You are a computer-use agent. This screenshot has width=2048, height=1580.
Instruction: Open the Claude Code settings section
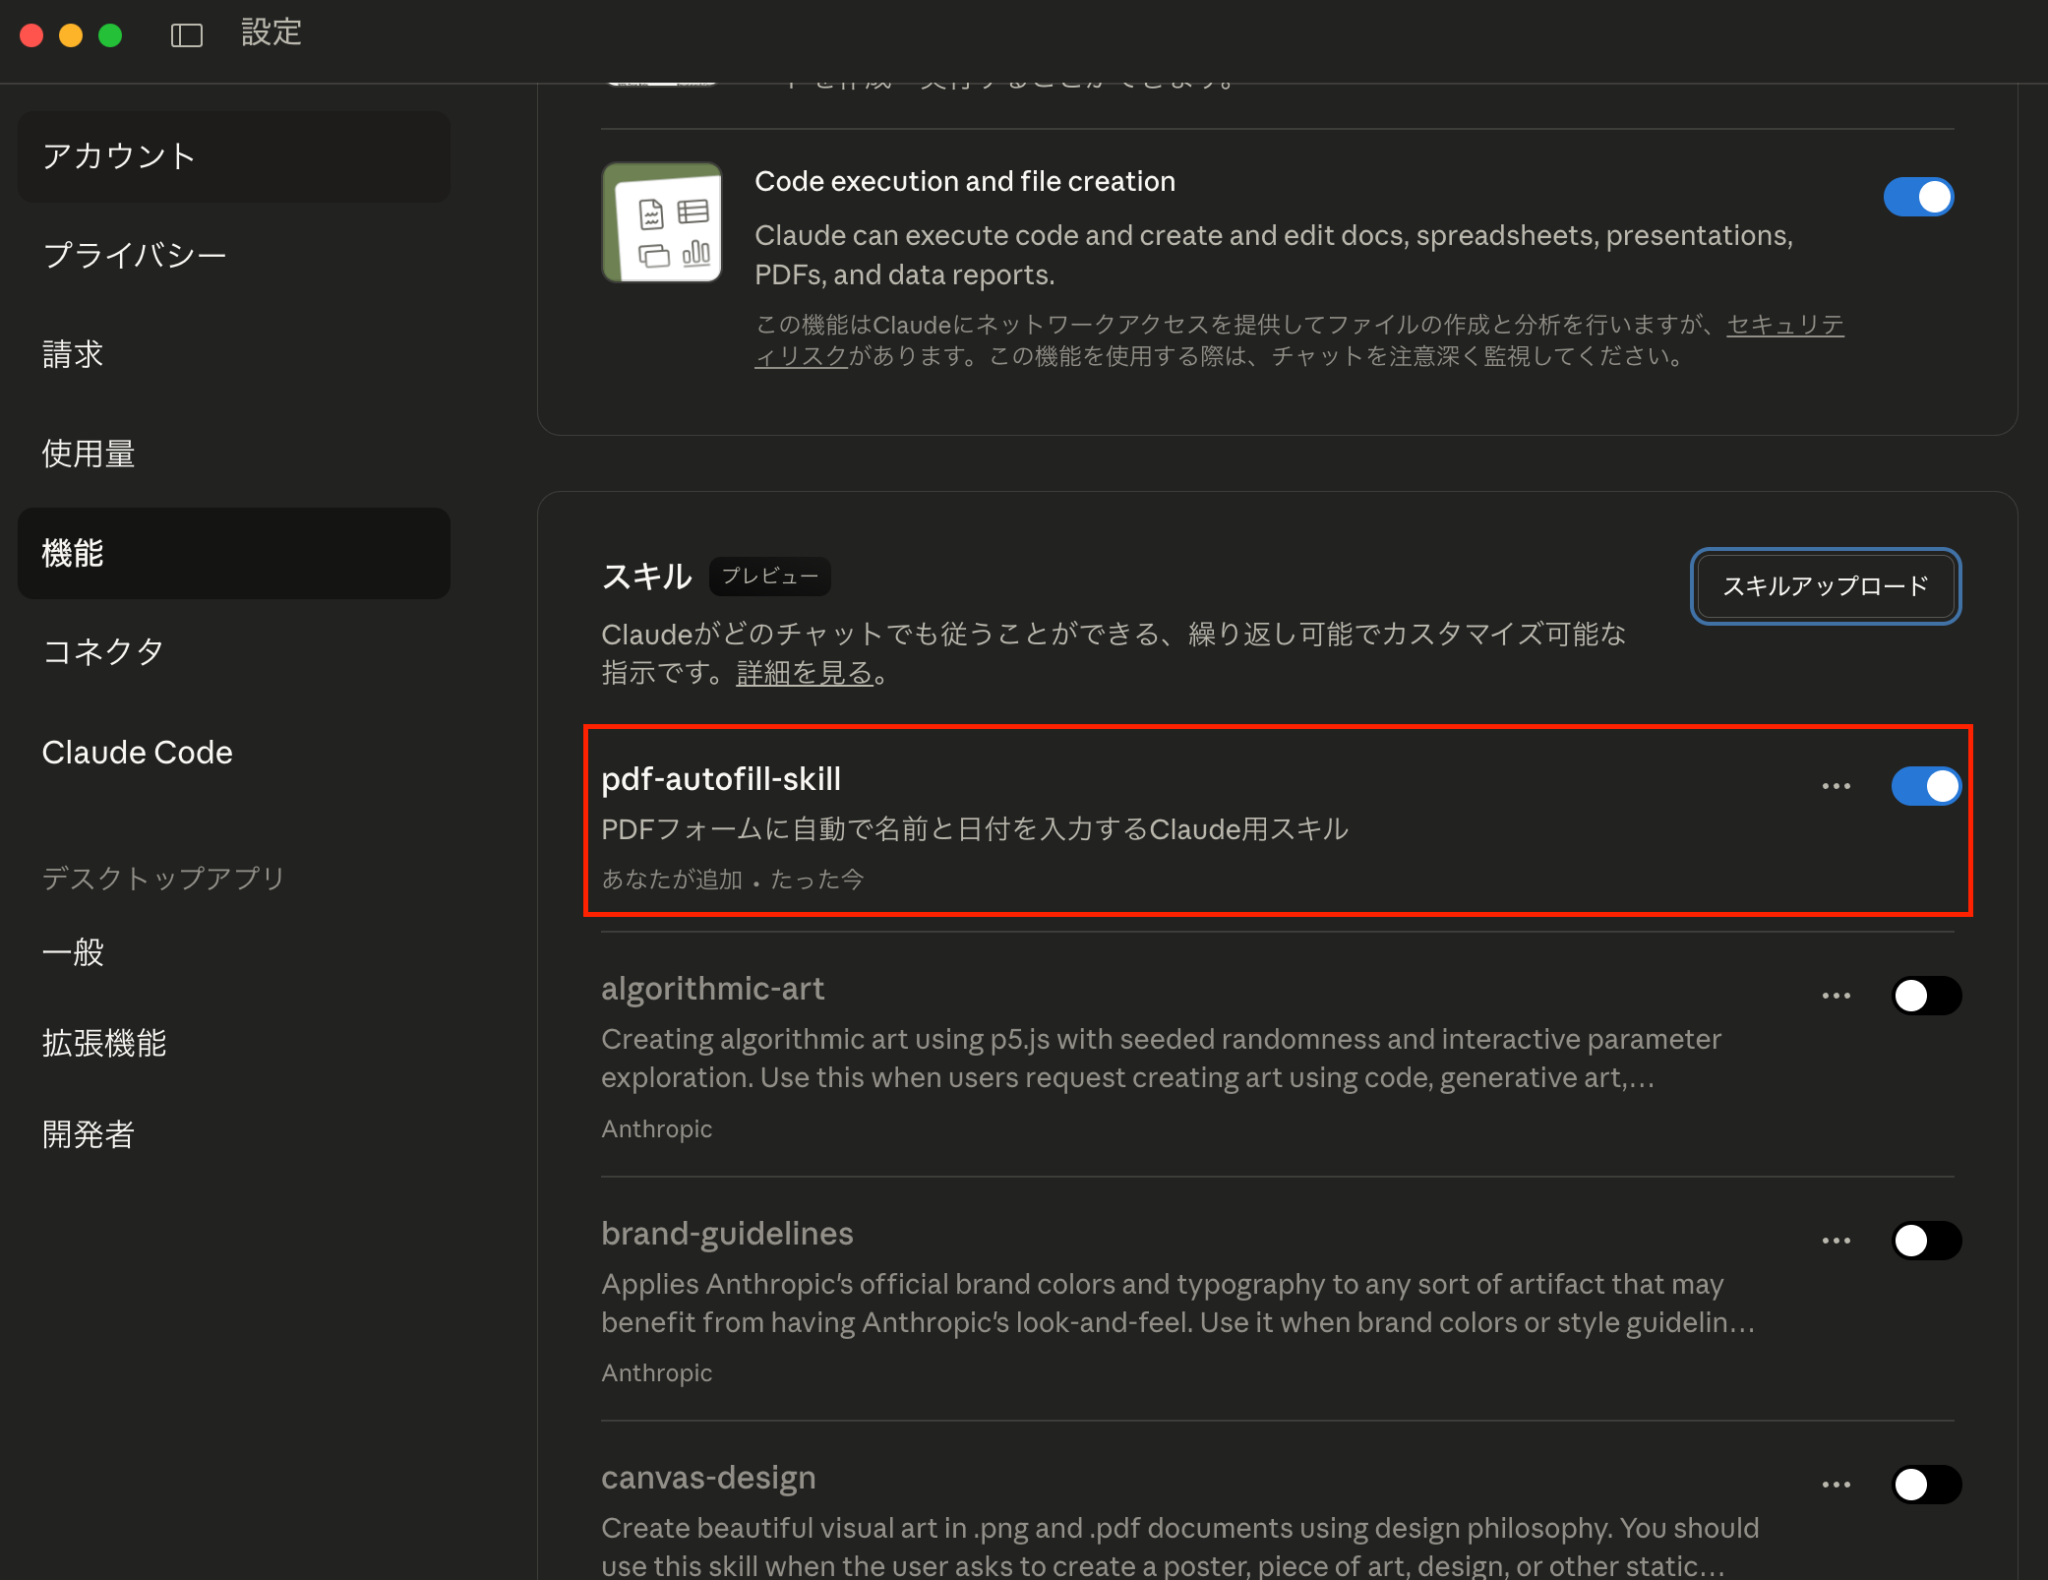pos(137,752)
